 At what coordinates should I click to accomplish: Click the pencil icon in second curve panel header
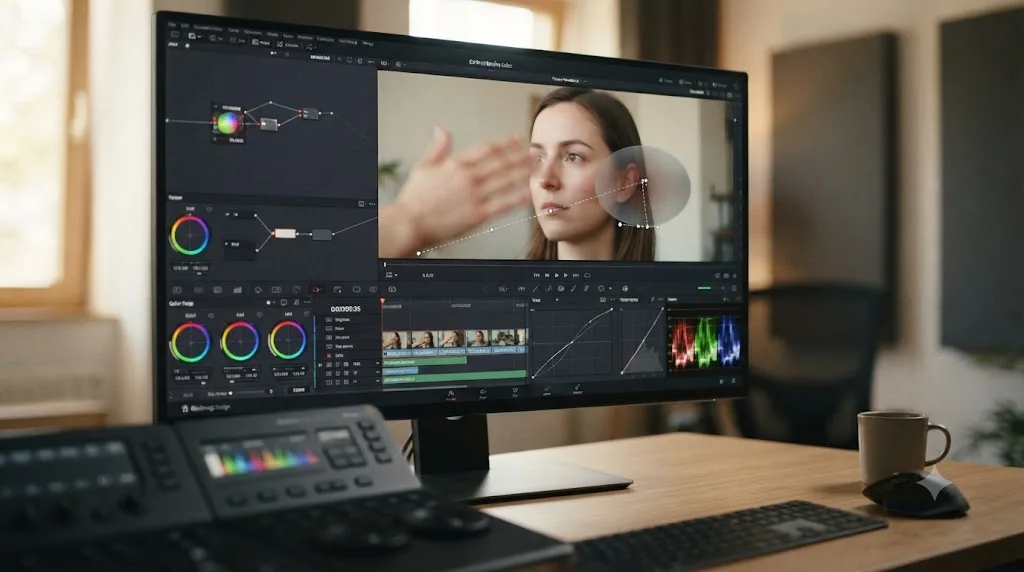652,300
